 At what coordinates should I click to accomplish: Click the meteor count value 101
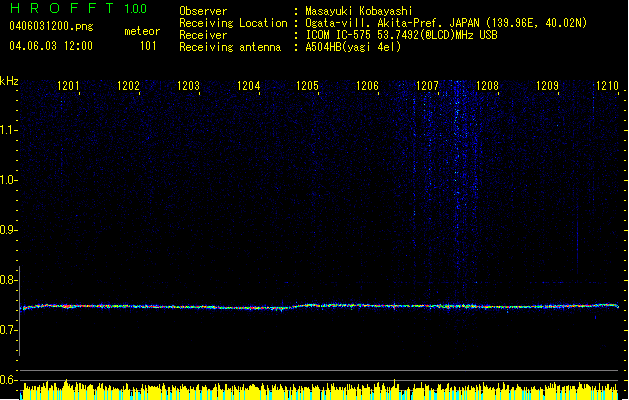(148, 46)
